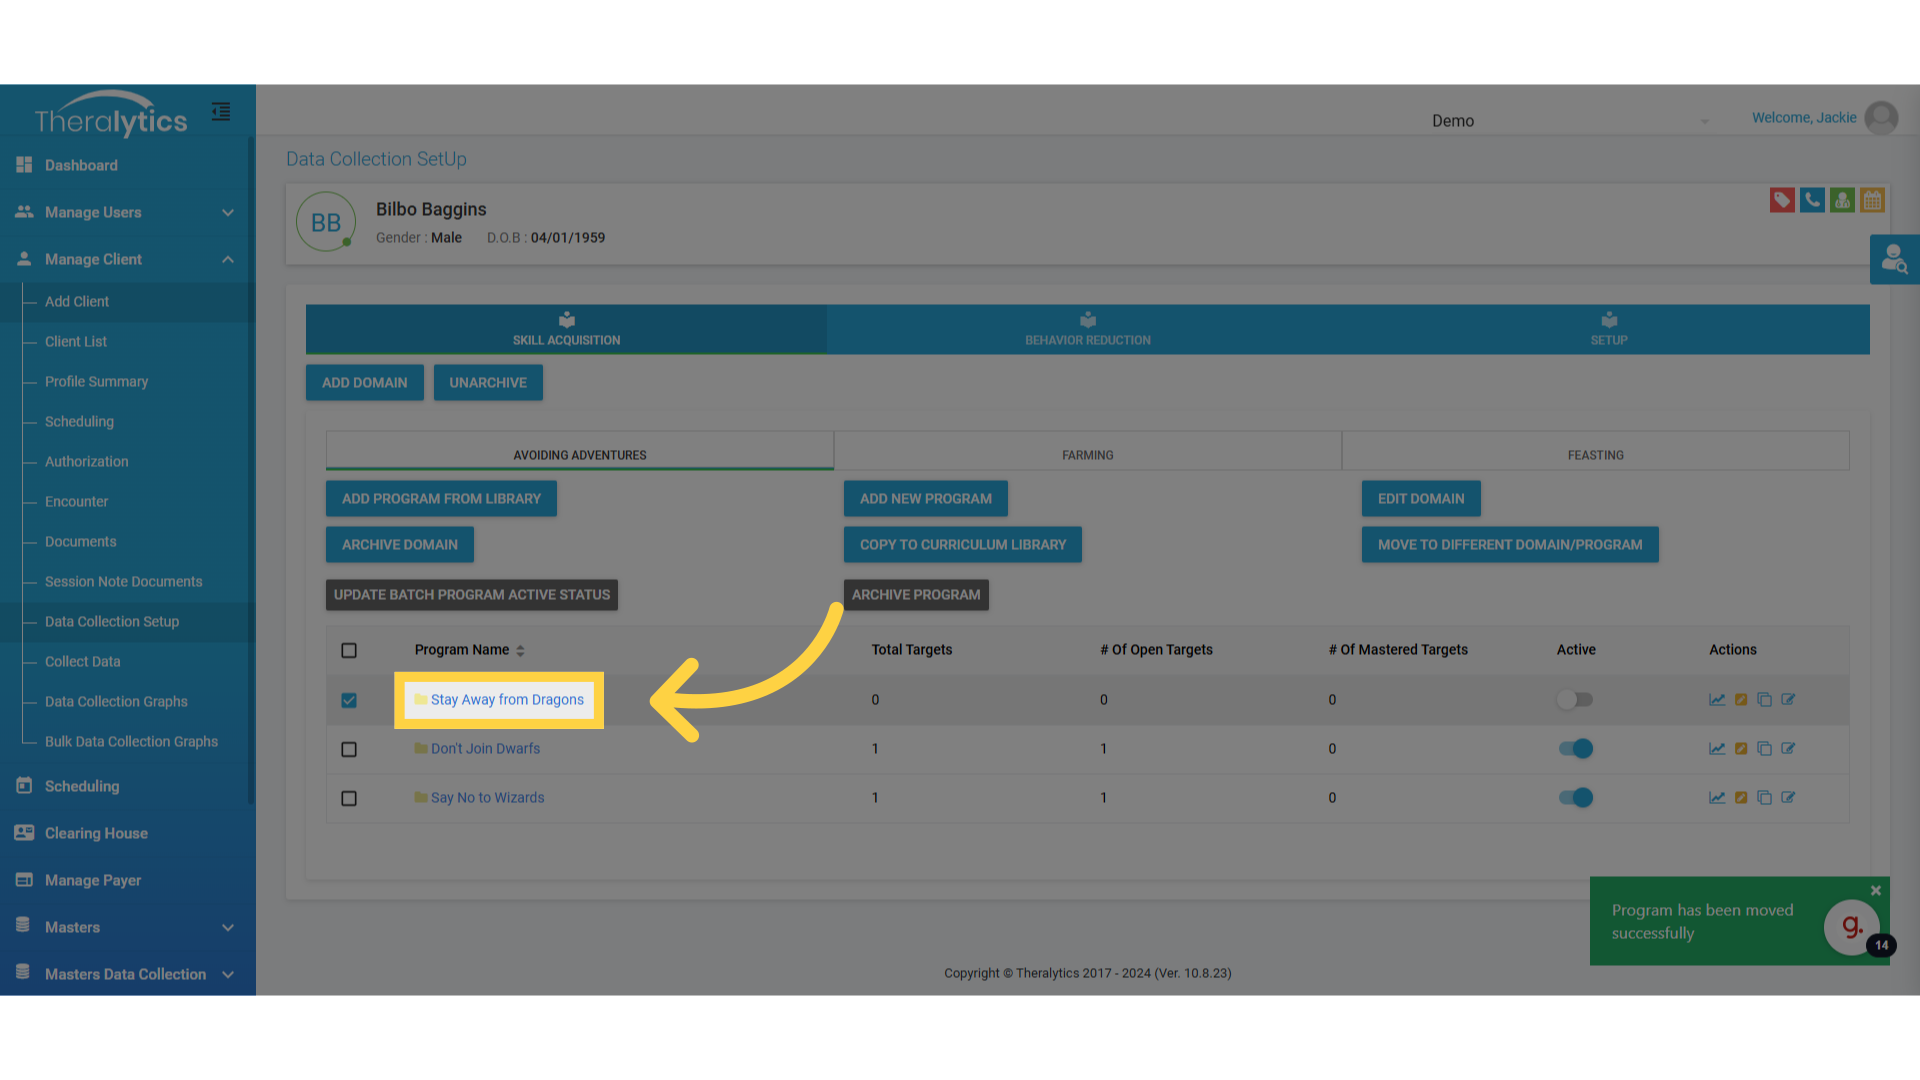Click the Add New Program button
Image resolution: width=1920 pixels, height=1080 pixels.
[x=925, y=498]
